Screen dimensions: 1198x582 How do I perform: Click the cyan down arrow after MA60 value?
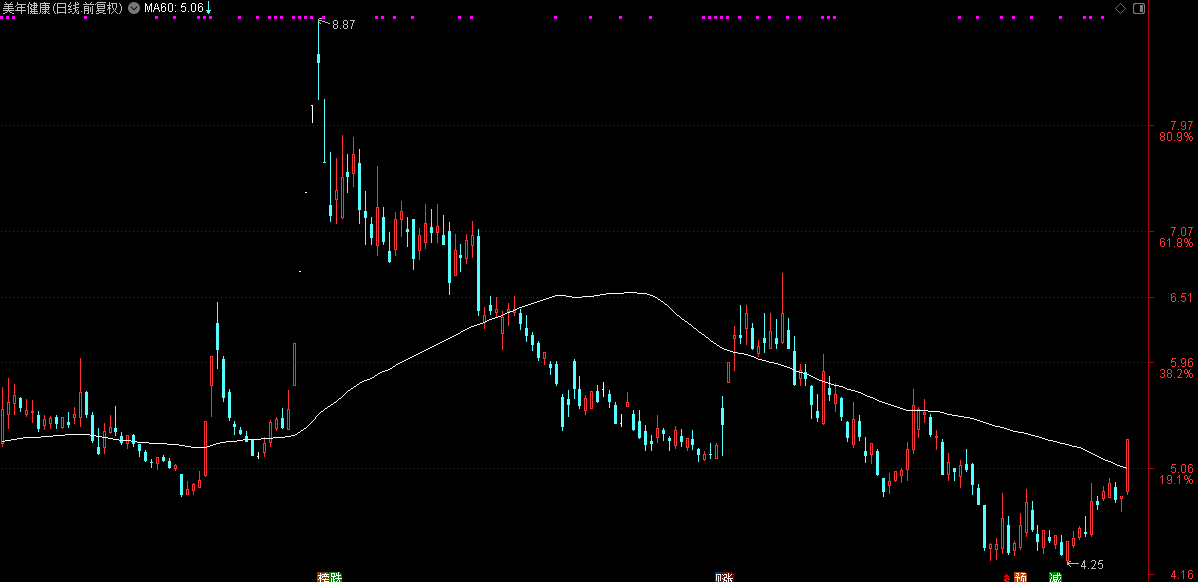coord(209,8)
